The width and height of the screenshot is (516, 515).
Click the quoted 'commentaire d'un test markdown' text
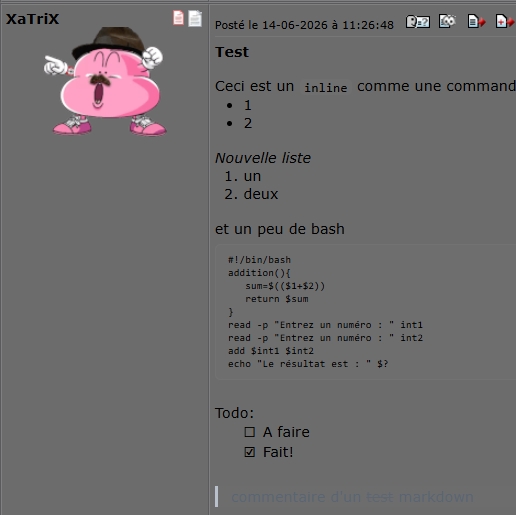point(352,497)
